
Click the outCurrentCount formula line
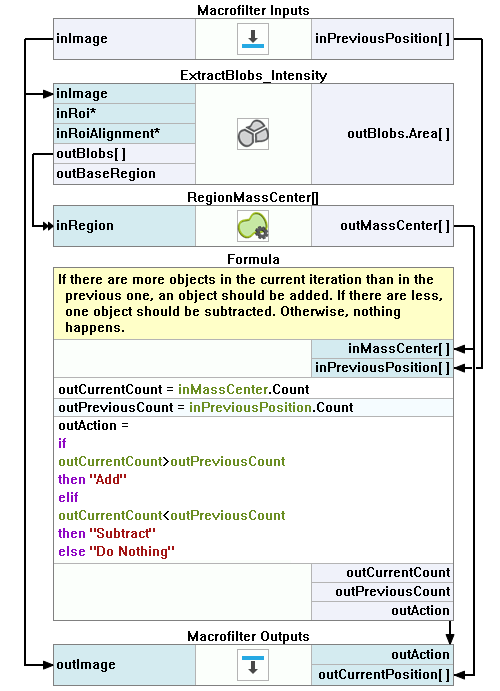tap(253, 390)
